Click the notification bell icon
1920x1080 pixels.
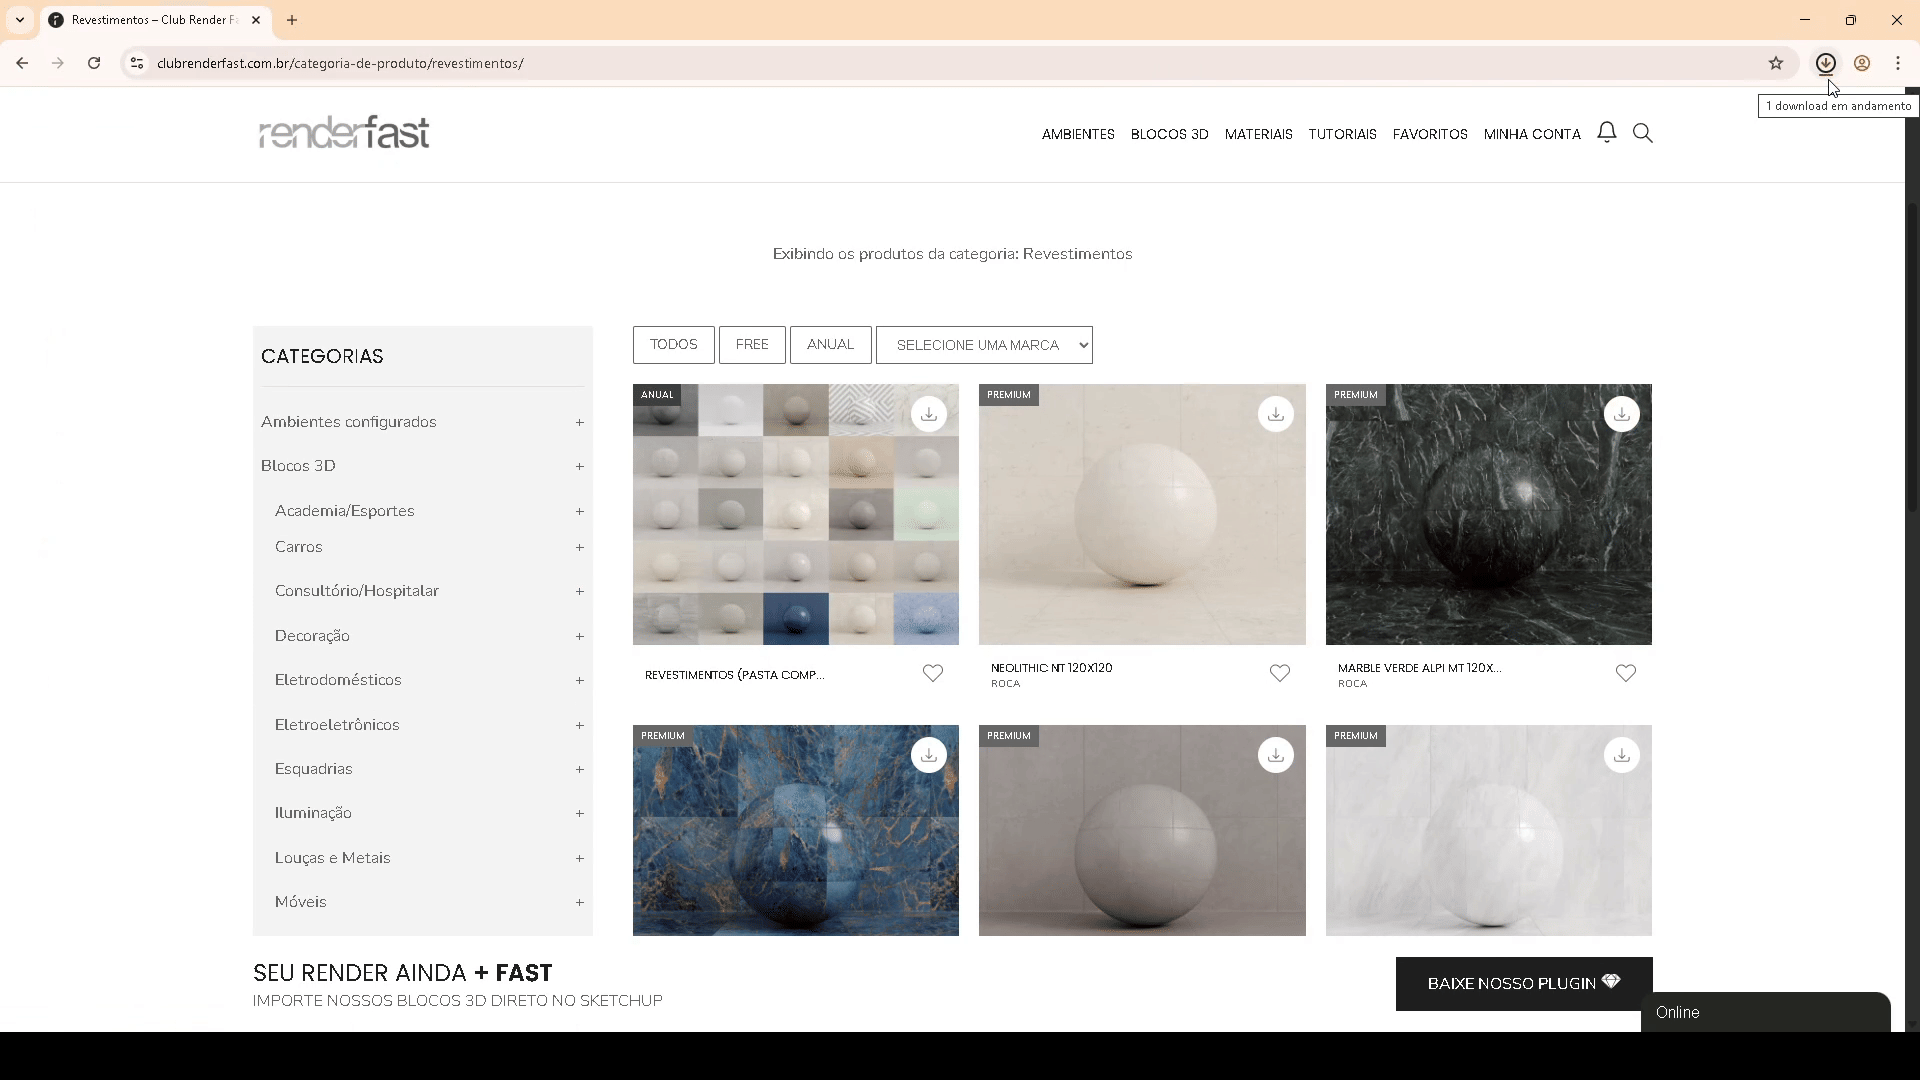(1606, 132)
